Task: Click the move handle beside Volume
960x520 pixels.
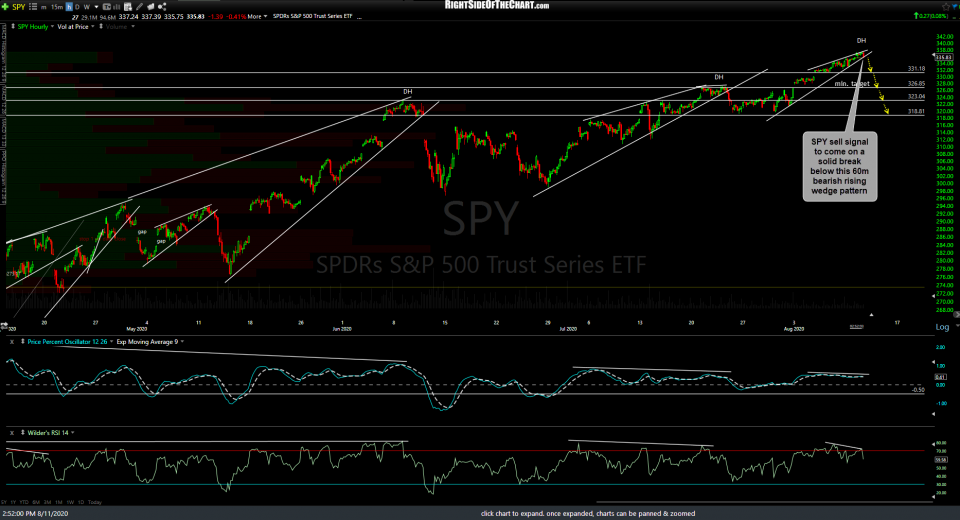Action: (101, 26)
